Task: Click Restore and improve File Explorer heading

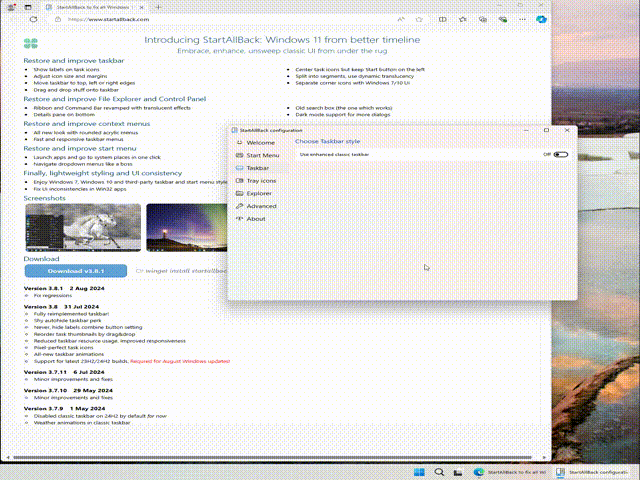Action: pyautogui.click(x=115, y=99)
